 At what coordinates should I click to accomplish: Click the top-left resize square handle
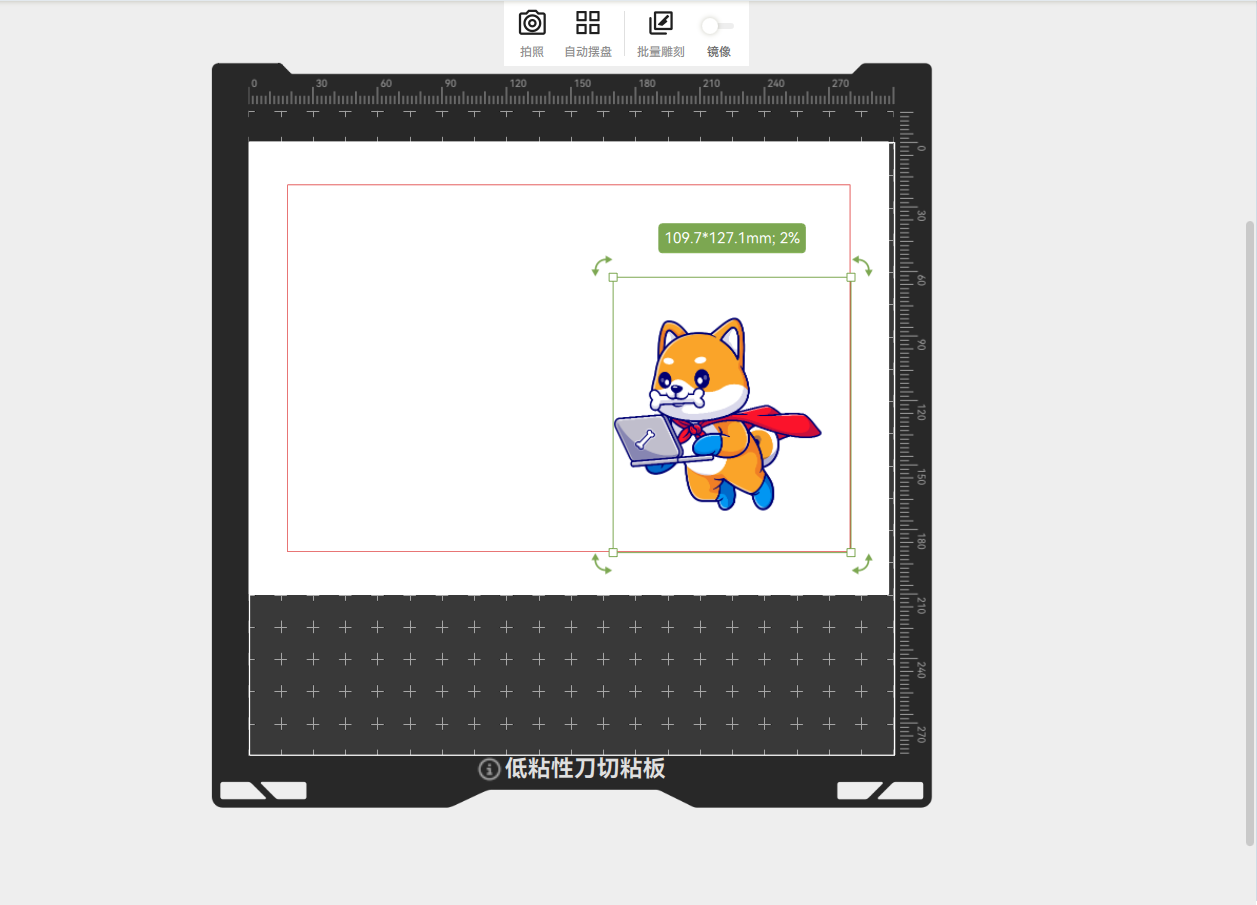pyautogui.click(x=613, y=277)
